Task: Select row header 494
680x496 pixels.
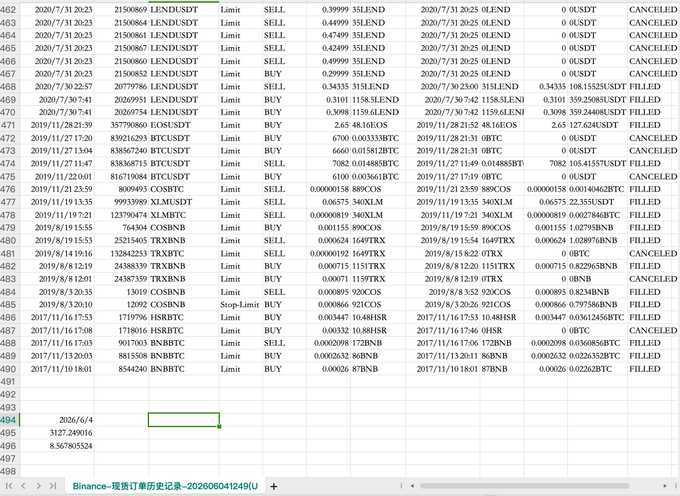Action: [x=9, y=420]
